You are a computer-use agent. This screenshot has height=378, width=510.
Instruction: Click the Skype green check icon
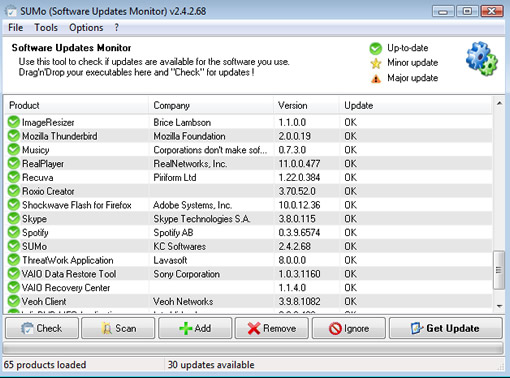click(14, 218)
